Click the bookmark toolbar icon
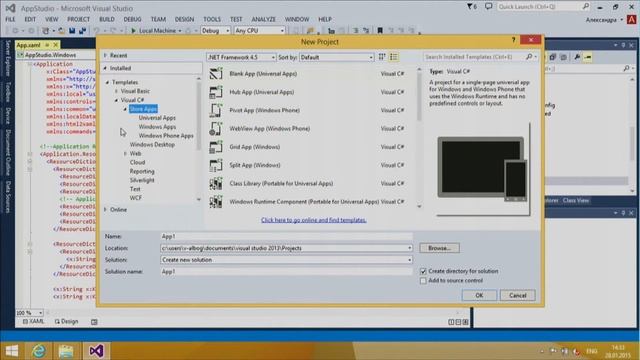640x360 pixels. (380, 31)
